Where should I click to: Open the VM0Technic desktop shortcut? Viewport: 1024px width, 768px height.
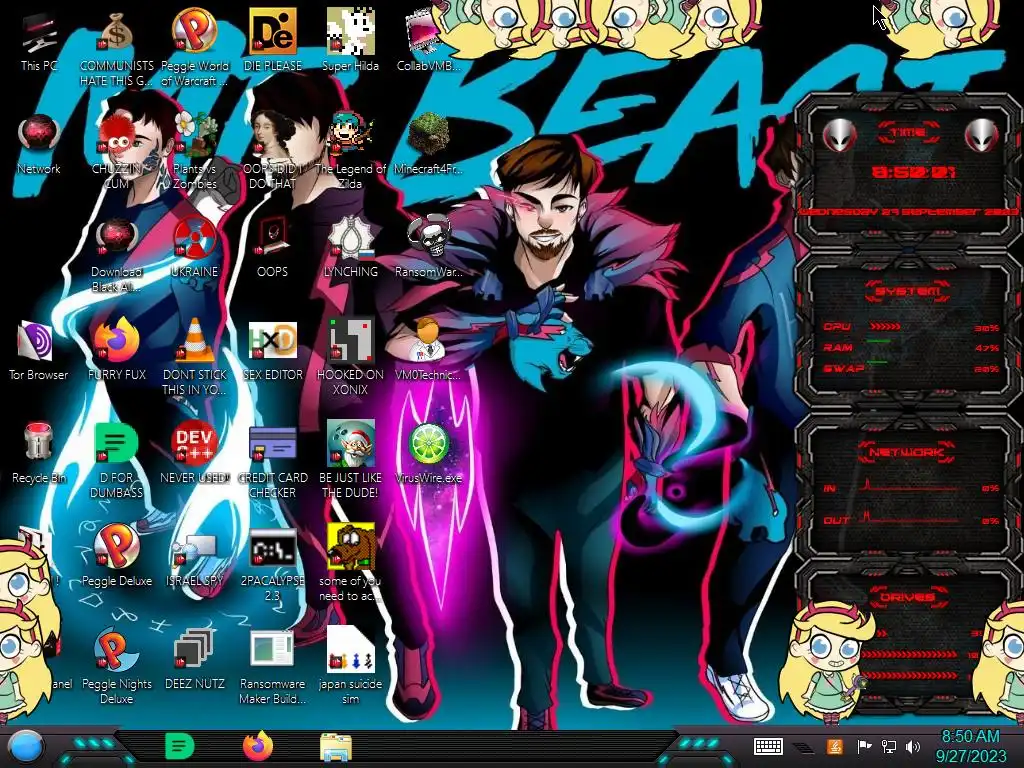[428, 351]
